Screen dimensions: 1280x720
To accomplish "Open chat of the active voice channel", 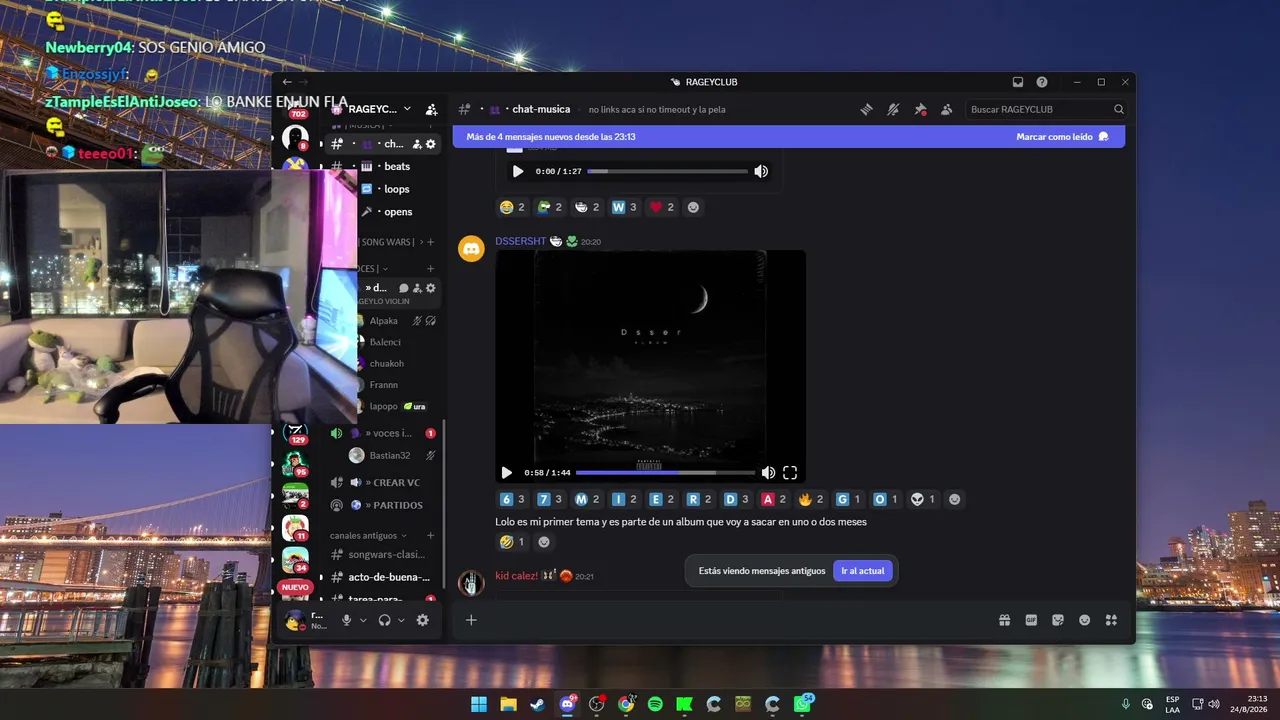I will (404, 288).
